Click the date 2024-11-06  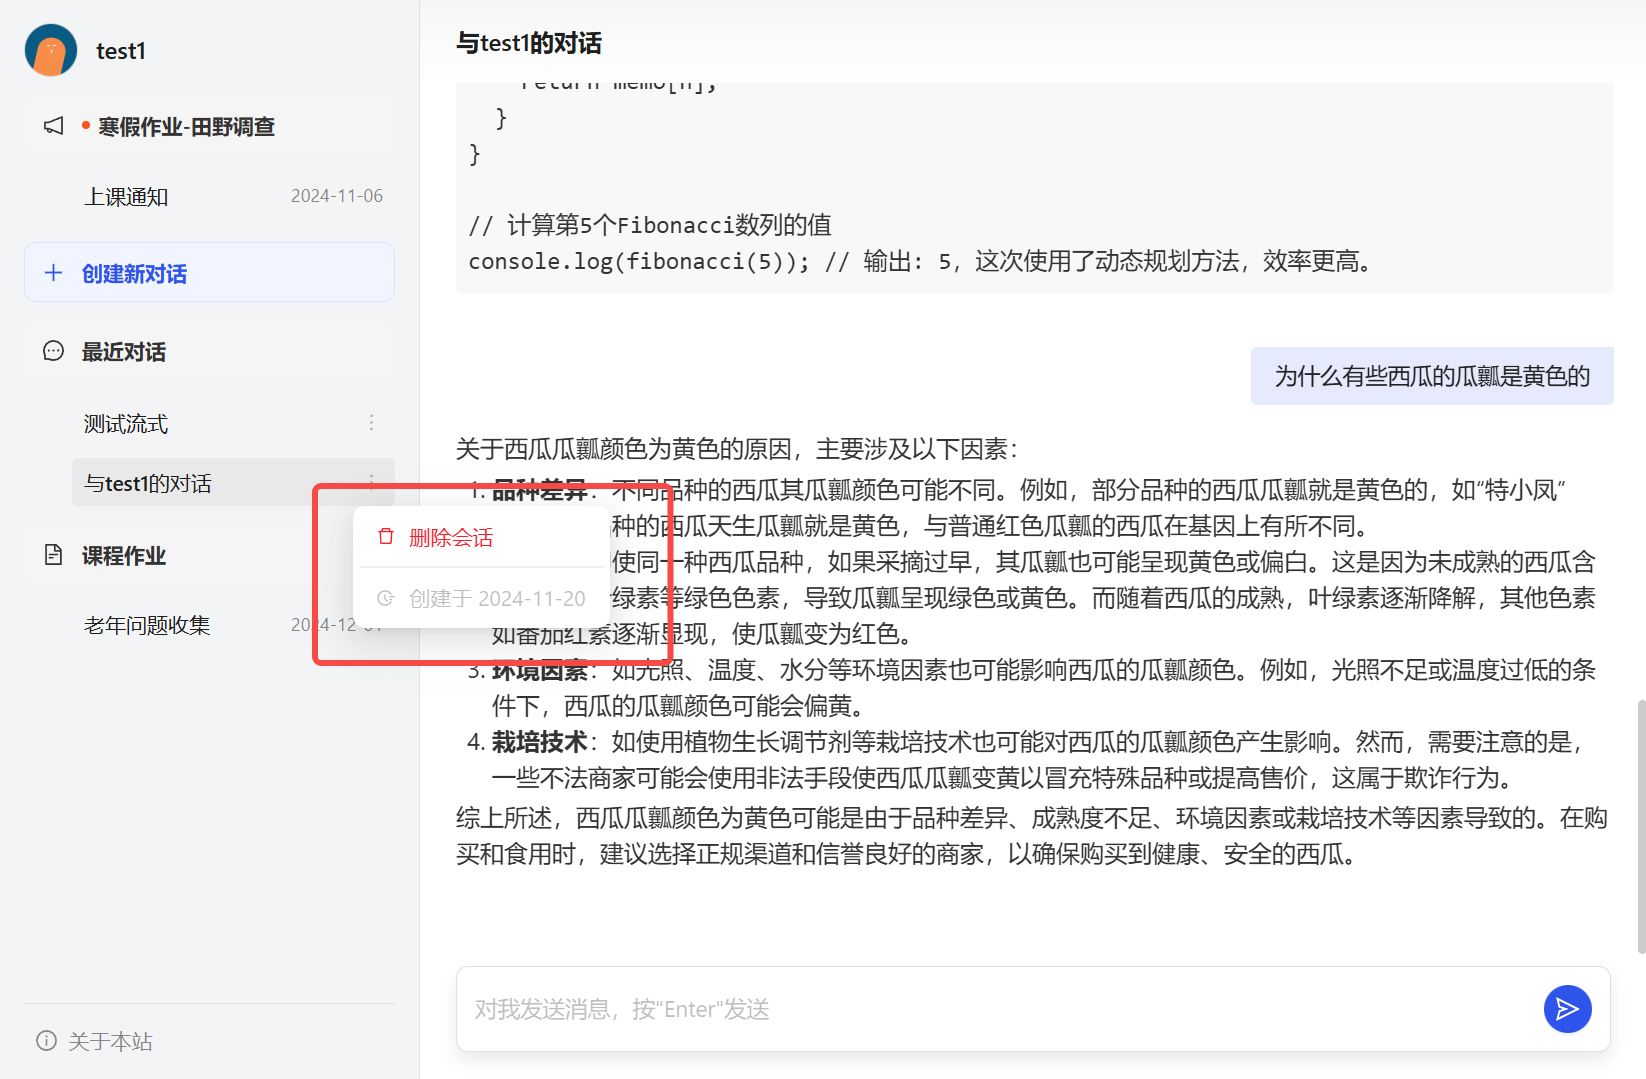[337, 196]
